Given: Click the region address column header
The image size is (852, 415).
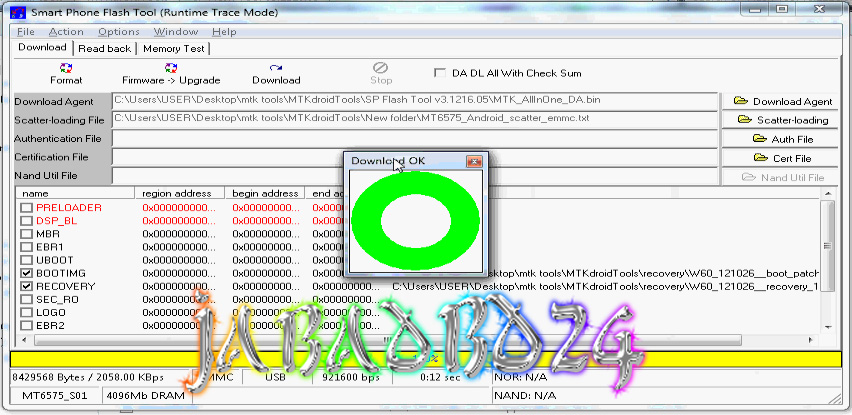Looking at the screenshot, I should (180, 193).
